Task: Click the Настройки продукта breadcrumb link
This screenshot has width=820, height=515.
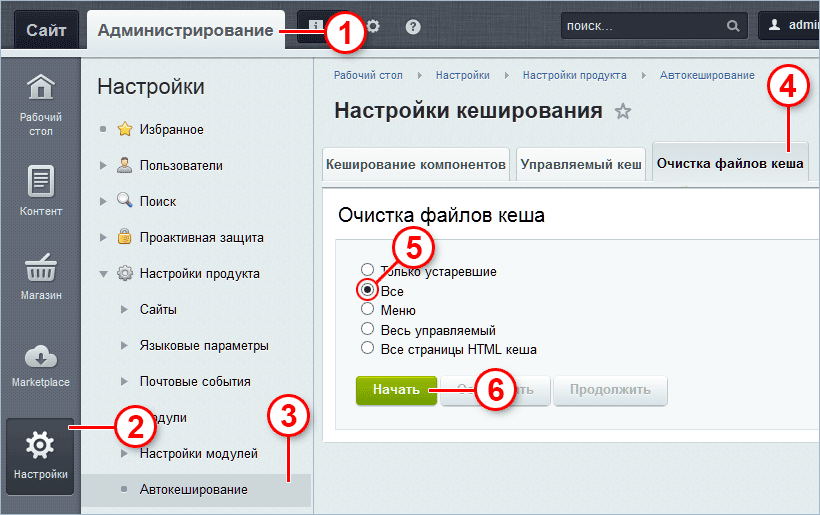Action: [x=574, y=75]
